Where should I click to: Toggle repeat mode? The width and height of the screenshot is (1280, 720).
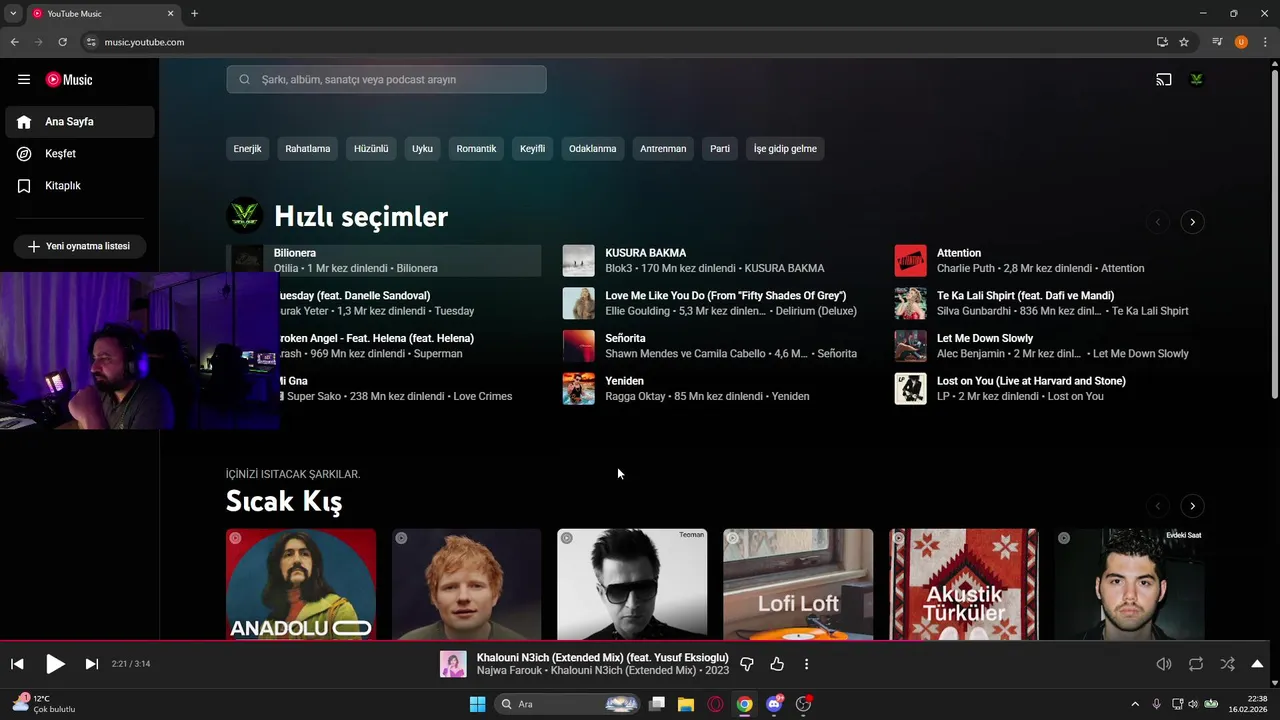(x=1196, y=664)
